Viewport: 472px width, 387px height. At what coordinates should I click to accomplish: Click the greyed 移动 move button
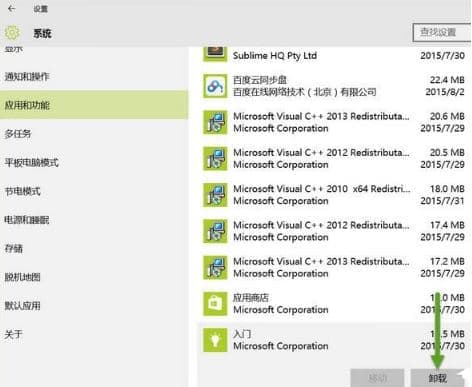(377, 378)
